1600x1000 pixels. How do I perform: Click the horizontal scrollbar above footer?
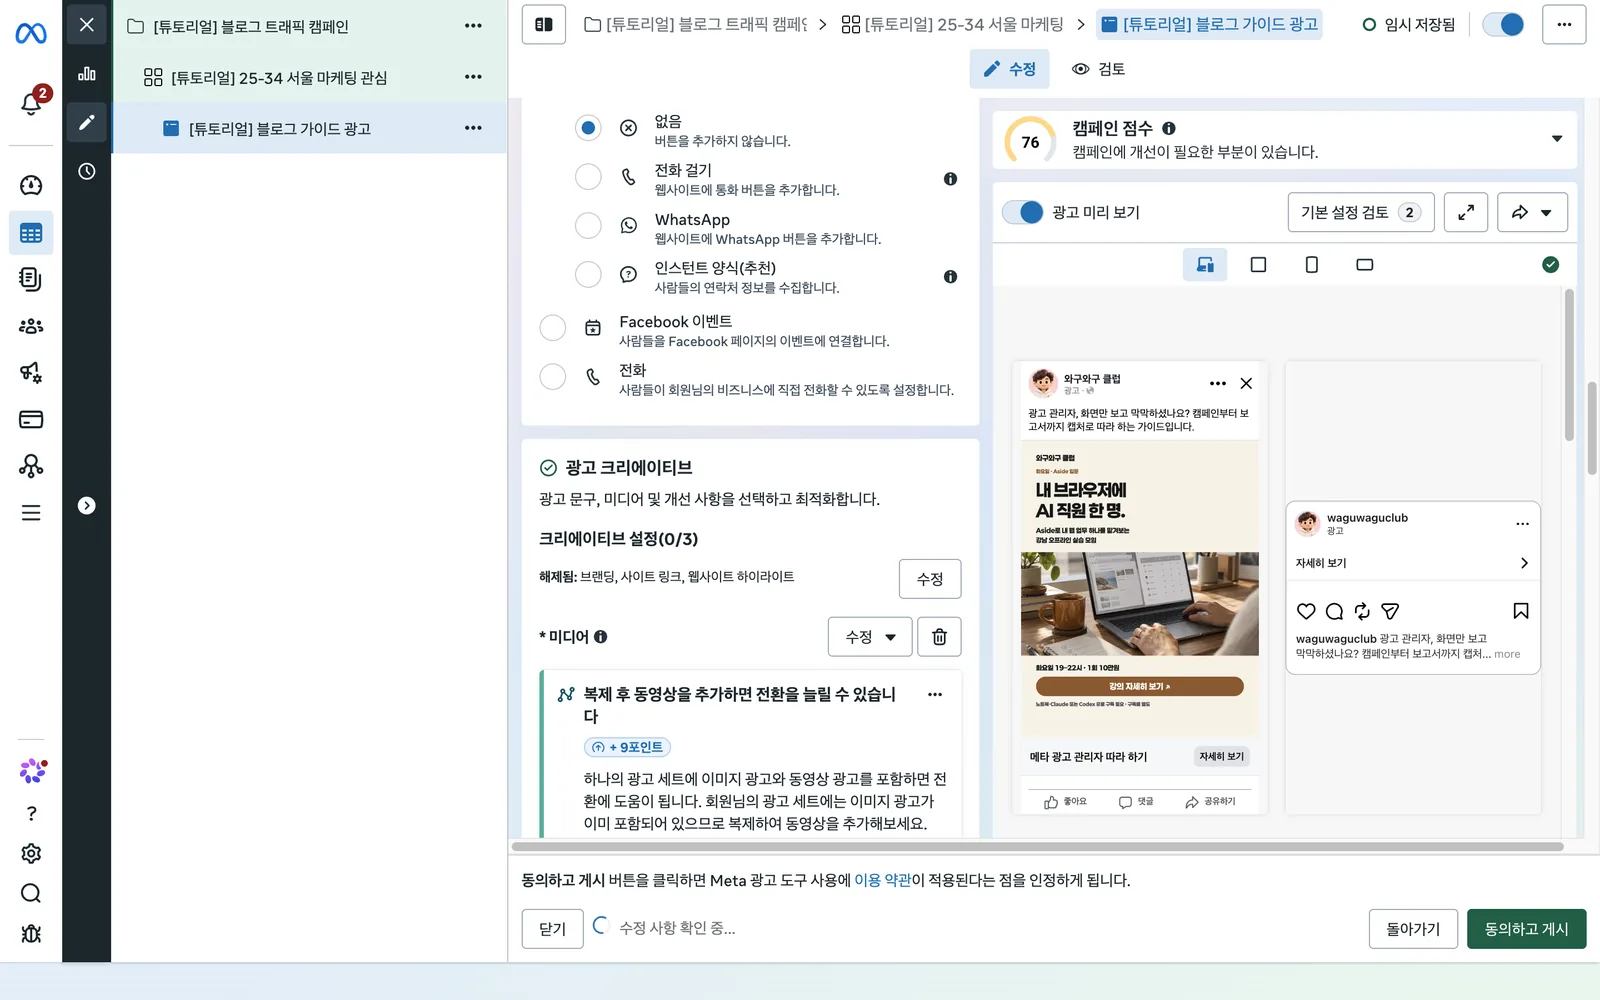coord(1037,847)
